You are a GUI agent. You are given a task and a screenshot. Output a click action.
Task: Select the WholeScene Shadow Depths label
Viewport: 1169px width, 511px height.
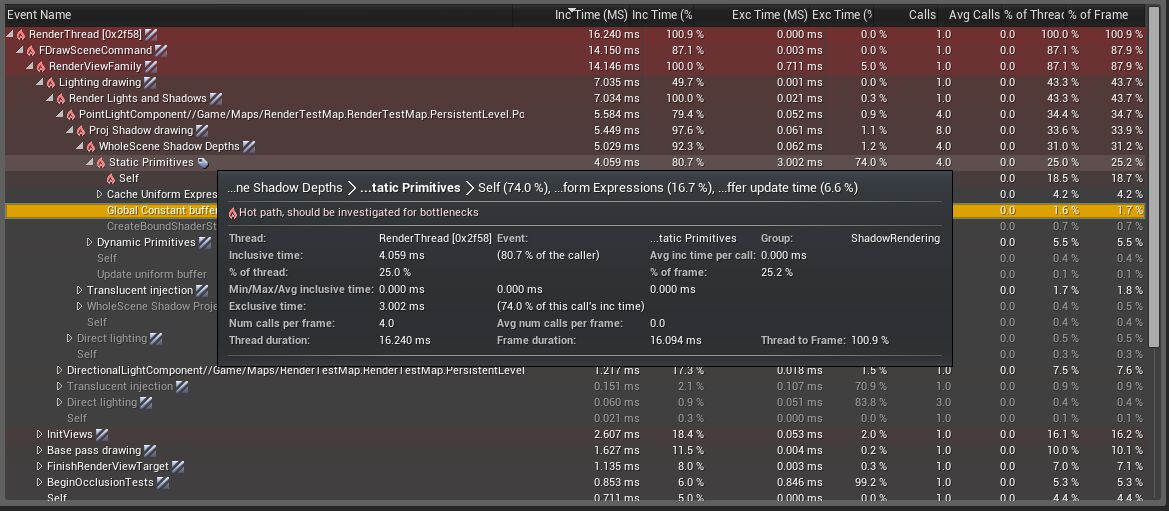(x=169, y=147)
